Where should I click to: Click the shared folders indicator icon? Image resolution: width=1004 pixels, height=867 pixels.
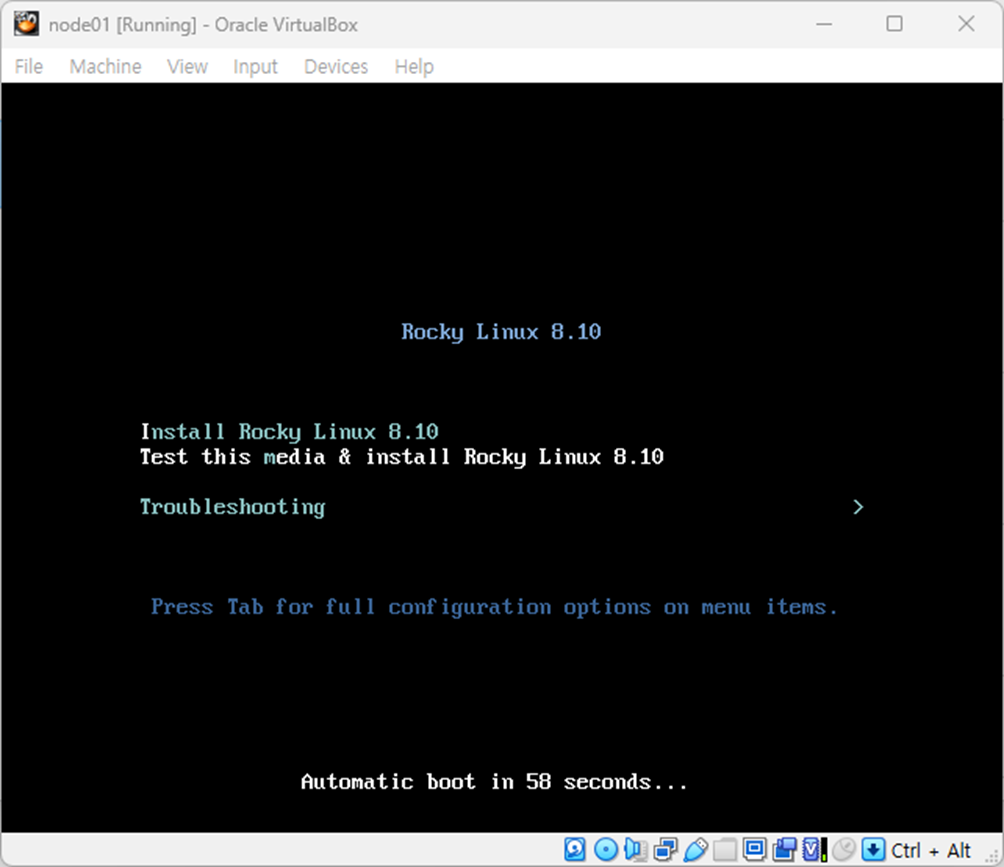pos(725,850)
